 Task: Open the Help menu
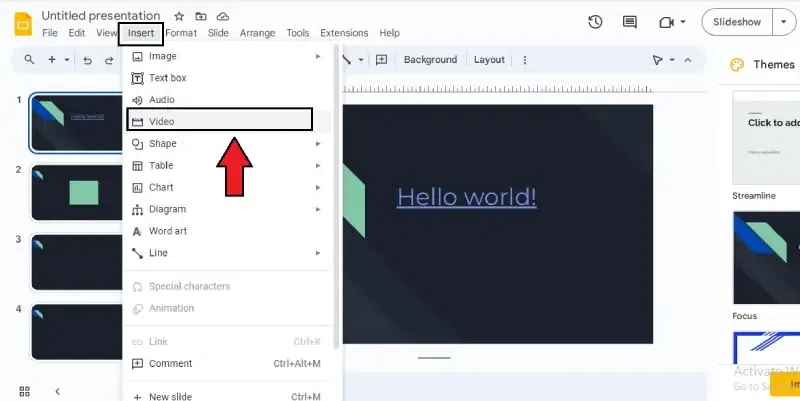click(x=389, y=33)
